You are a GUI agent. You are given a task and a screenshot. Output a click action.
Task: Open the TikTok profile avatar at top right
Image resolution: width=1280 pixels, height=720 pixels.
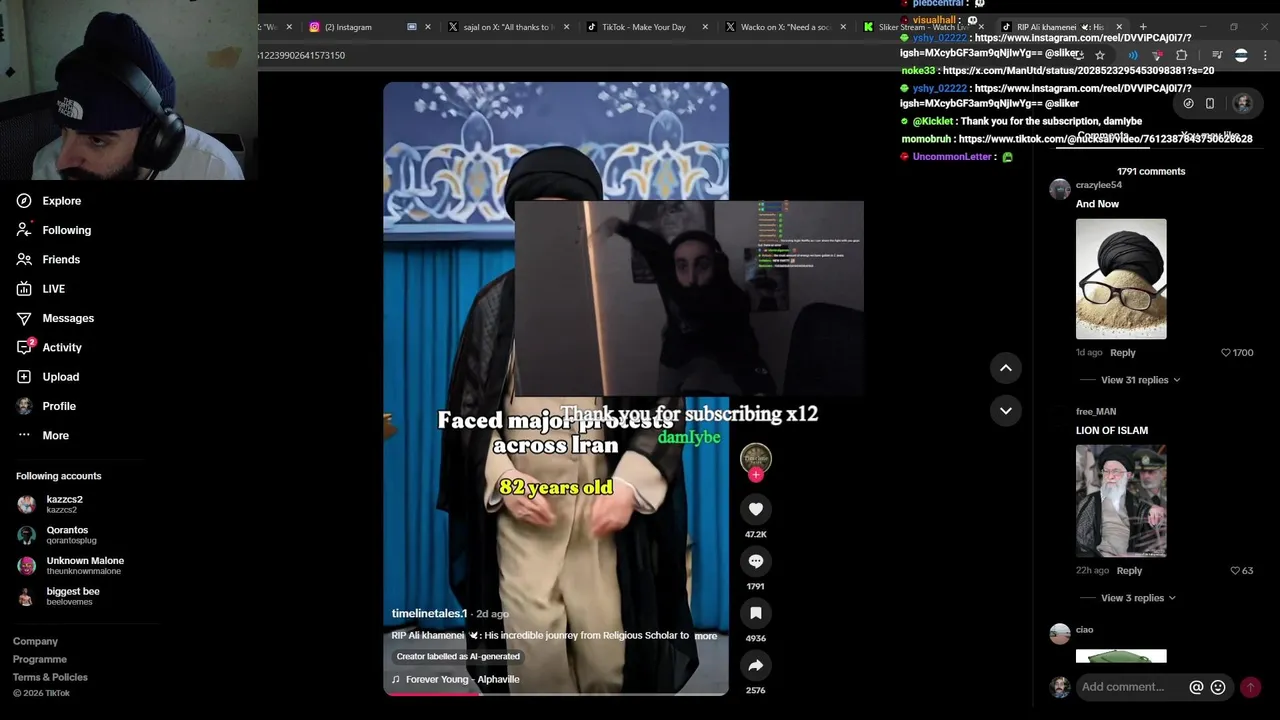point(1243,103)
